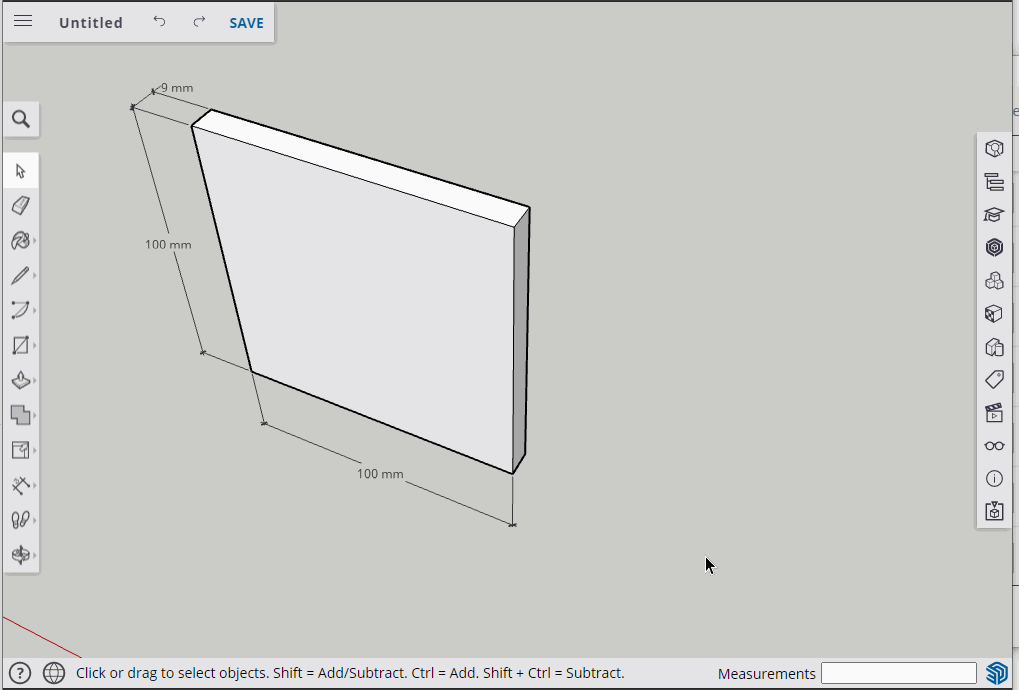
Task: Open the Materials cube panel
Action: [x=994, y=314]
